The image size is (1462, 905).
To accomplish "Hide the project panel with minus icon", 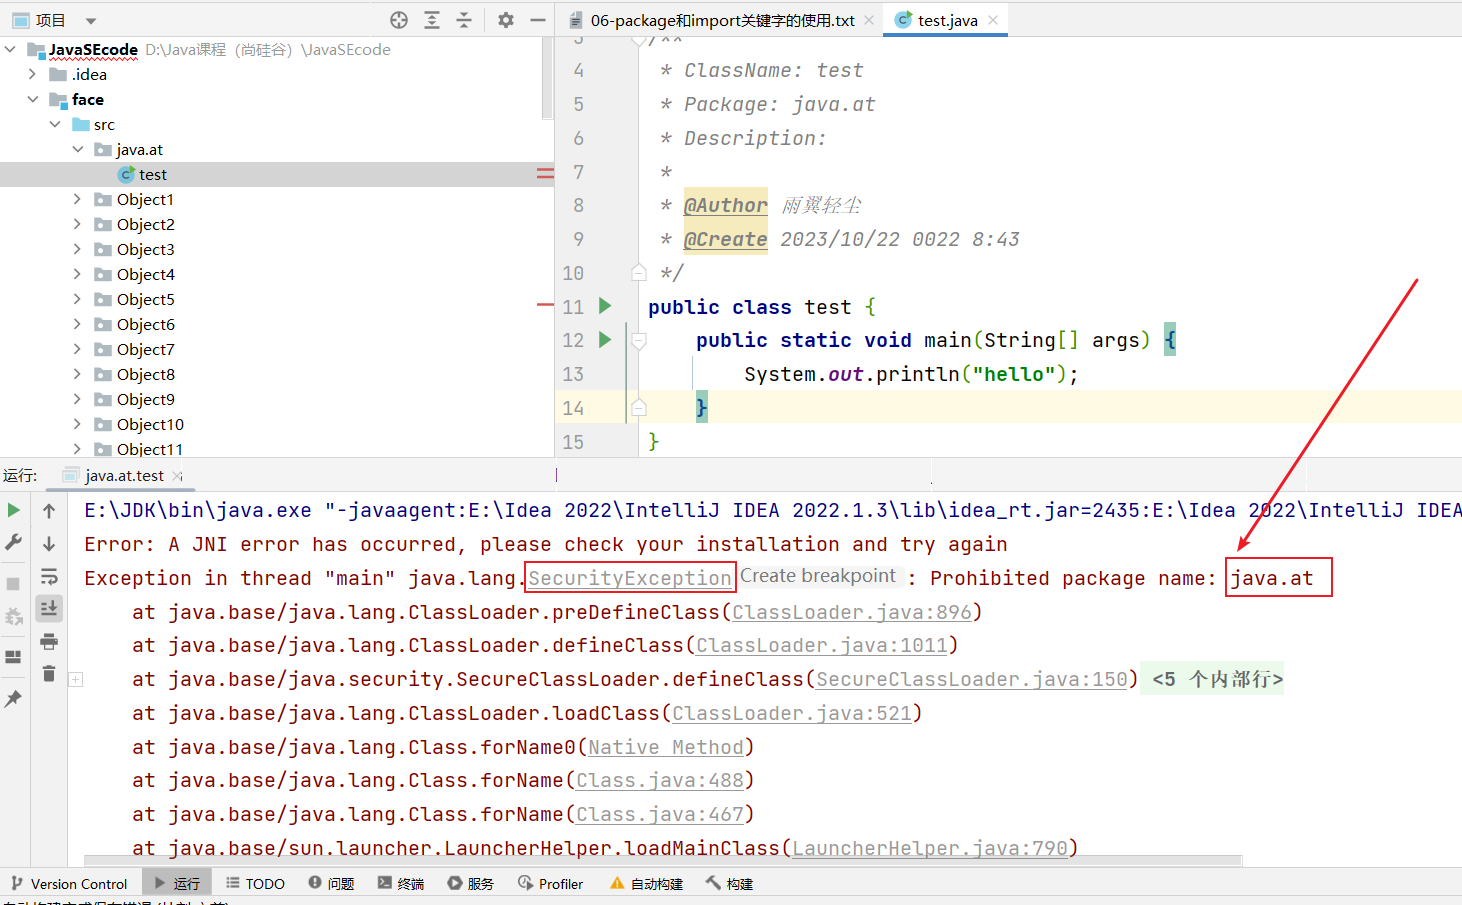I will coord(538,20).
